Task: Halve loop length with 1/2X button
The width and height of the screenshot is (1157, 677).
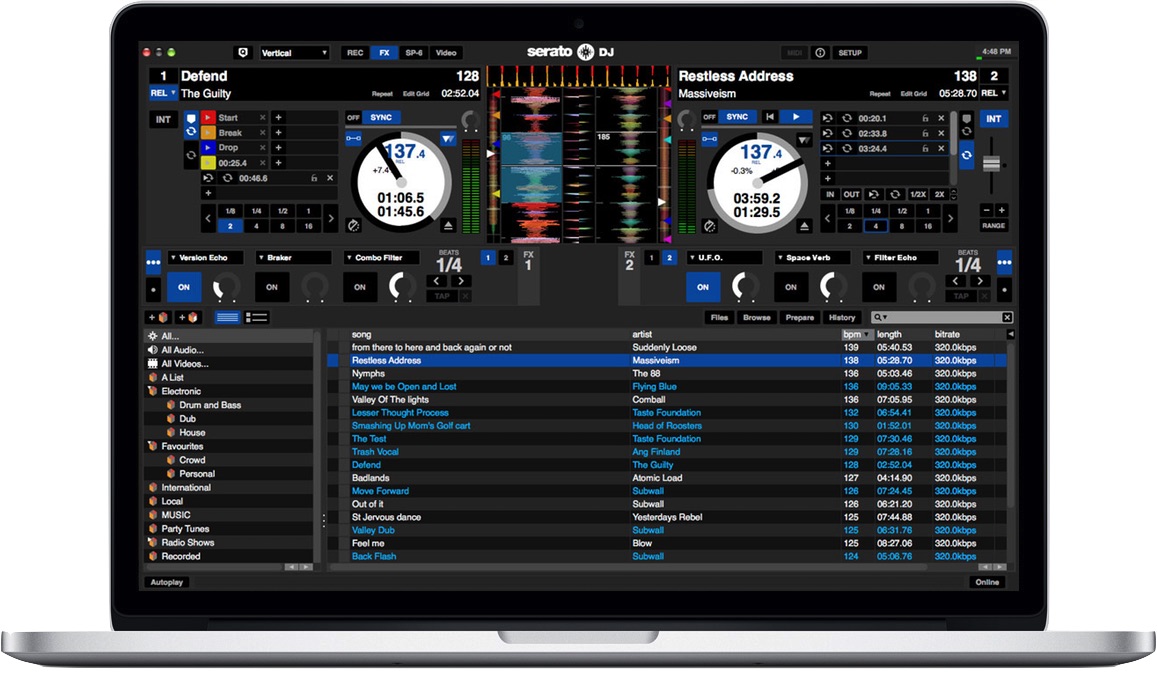Action: click(x=917, y=194)
